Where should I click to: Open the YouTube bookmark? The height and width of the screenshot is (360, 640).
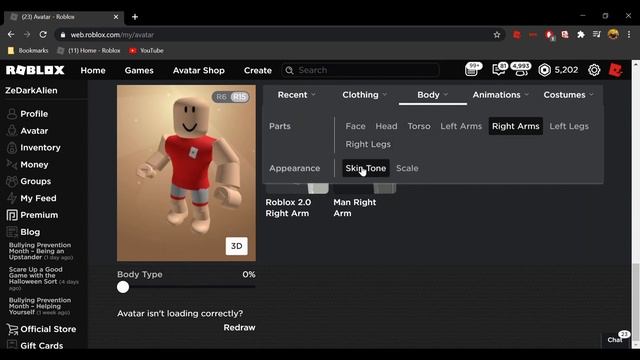tap(146, 51)
